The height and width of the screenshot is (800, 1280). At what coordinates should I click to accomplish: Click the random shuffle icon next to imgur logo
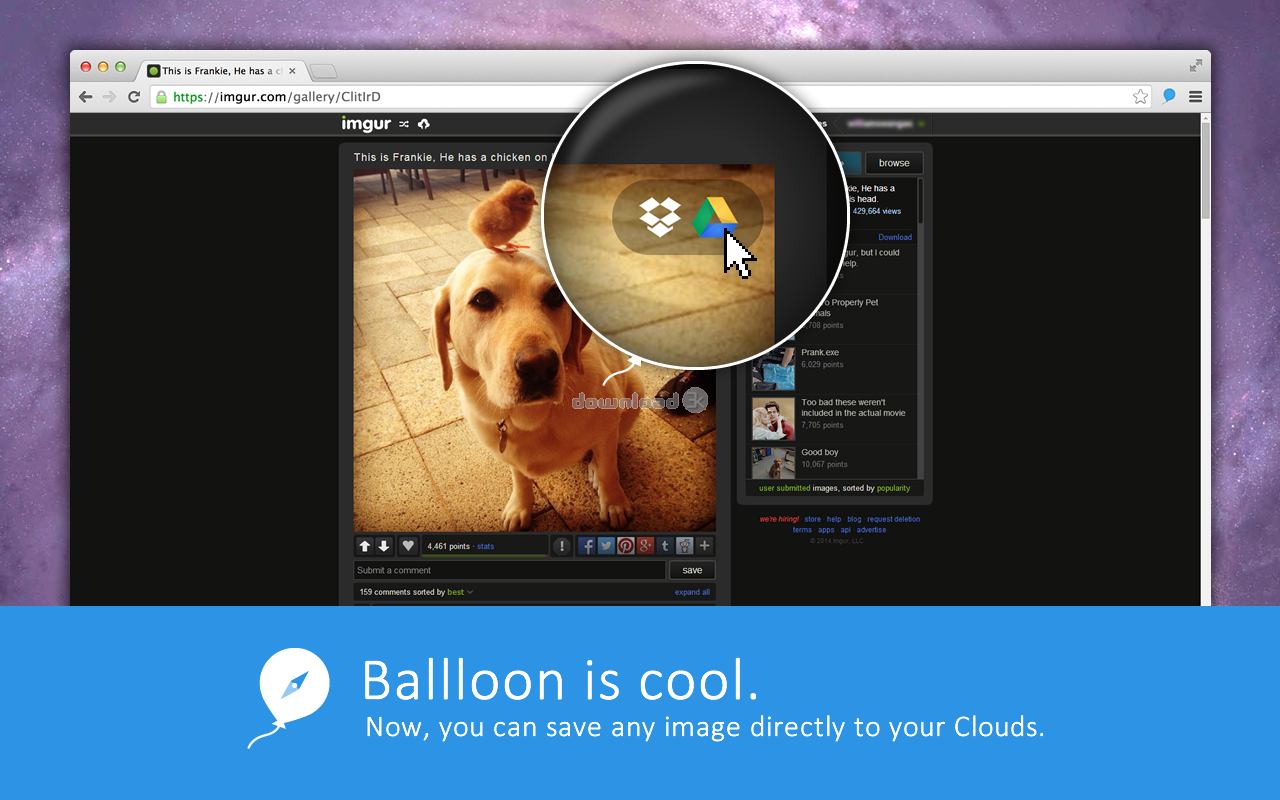pos(404,125)
